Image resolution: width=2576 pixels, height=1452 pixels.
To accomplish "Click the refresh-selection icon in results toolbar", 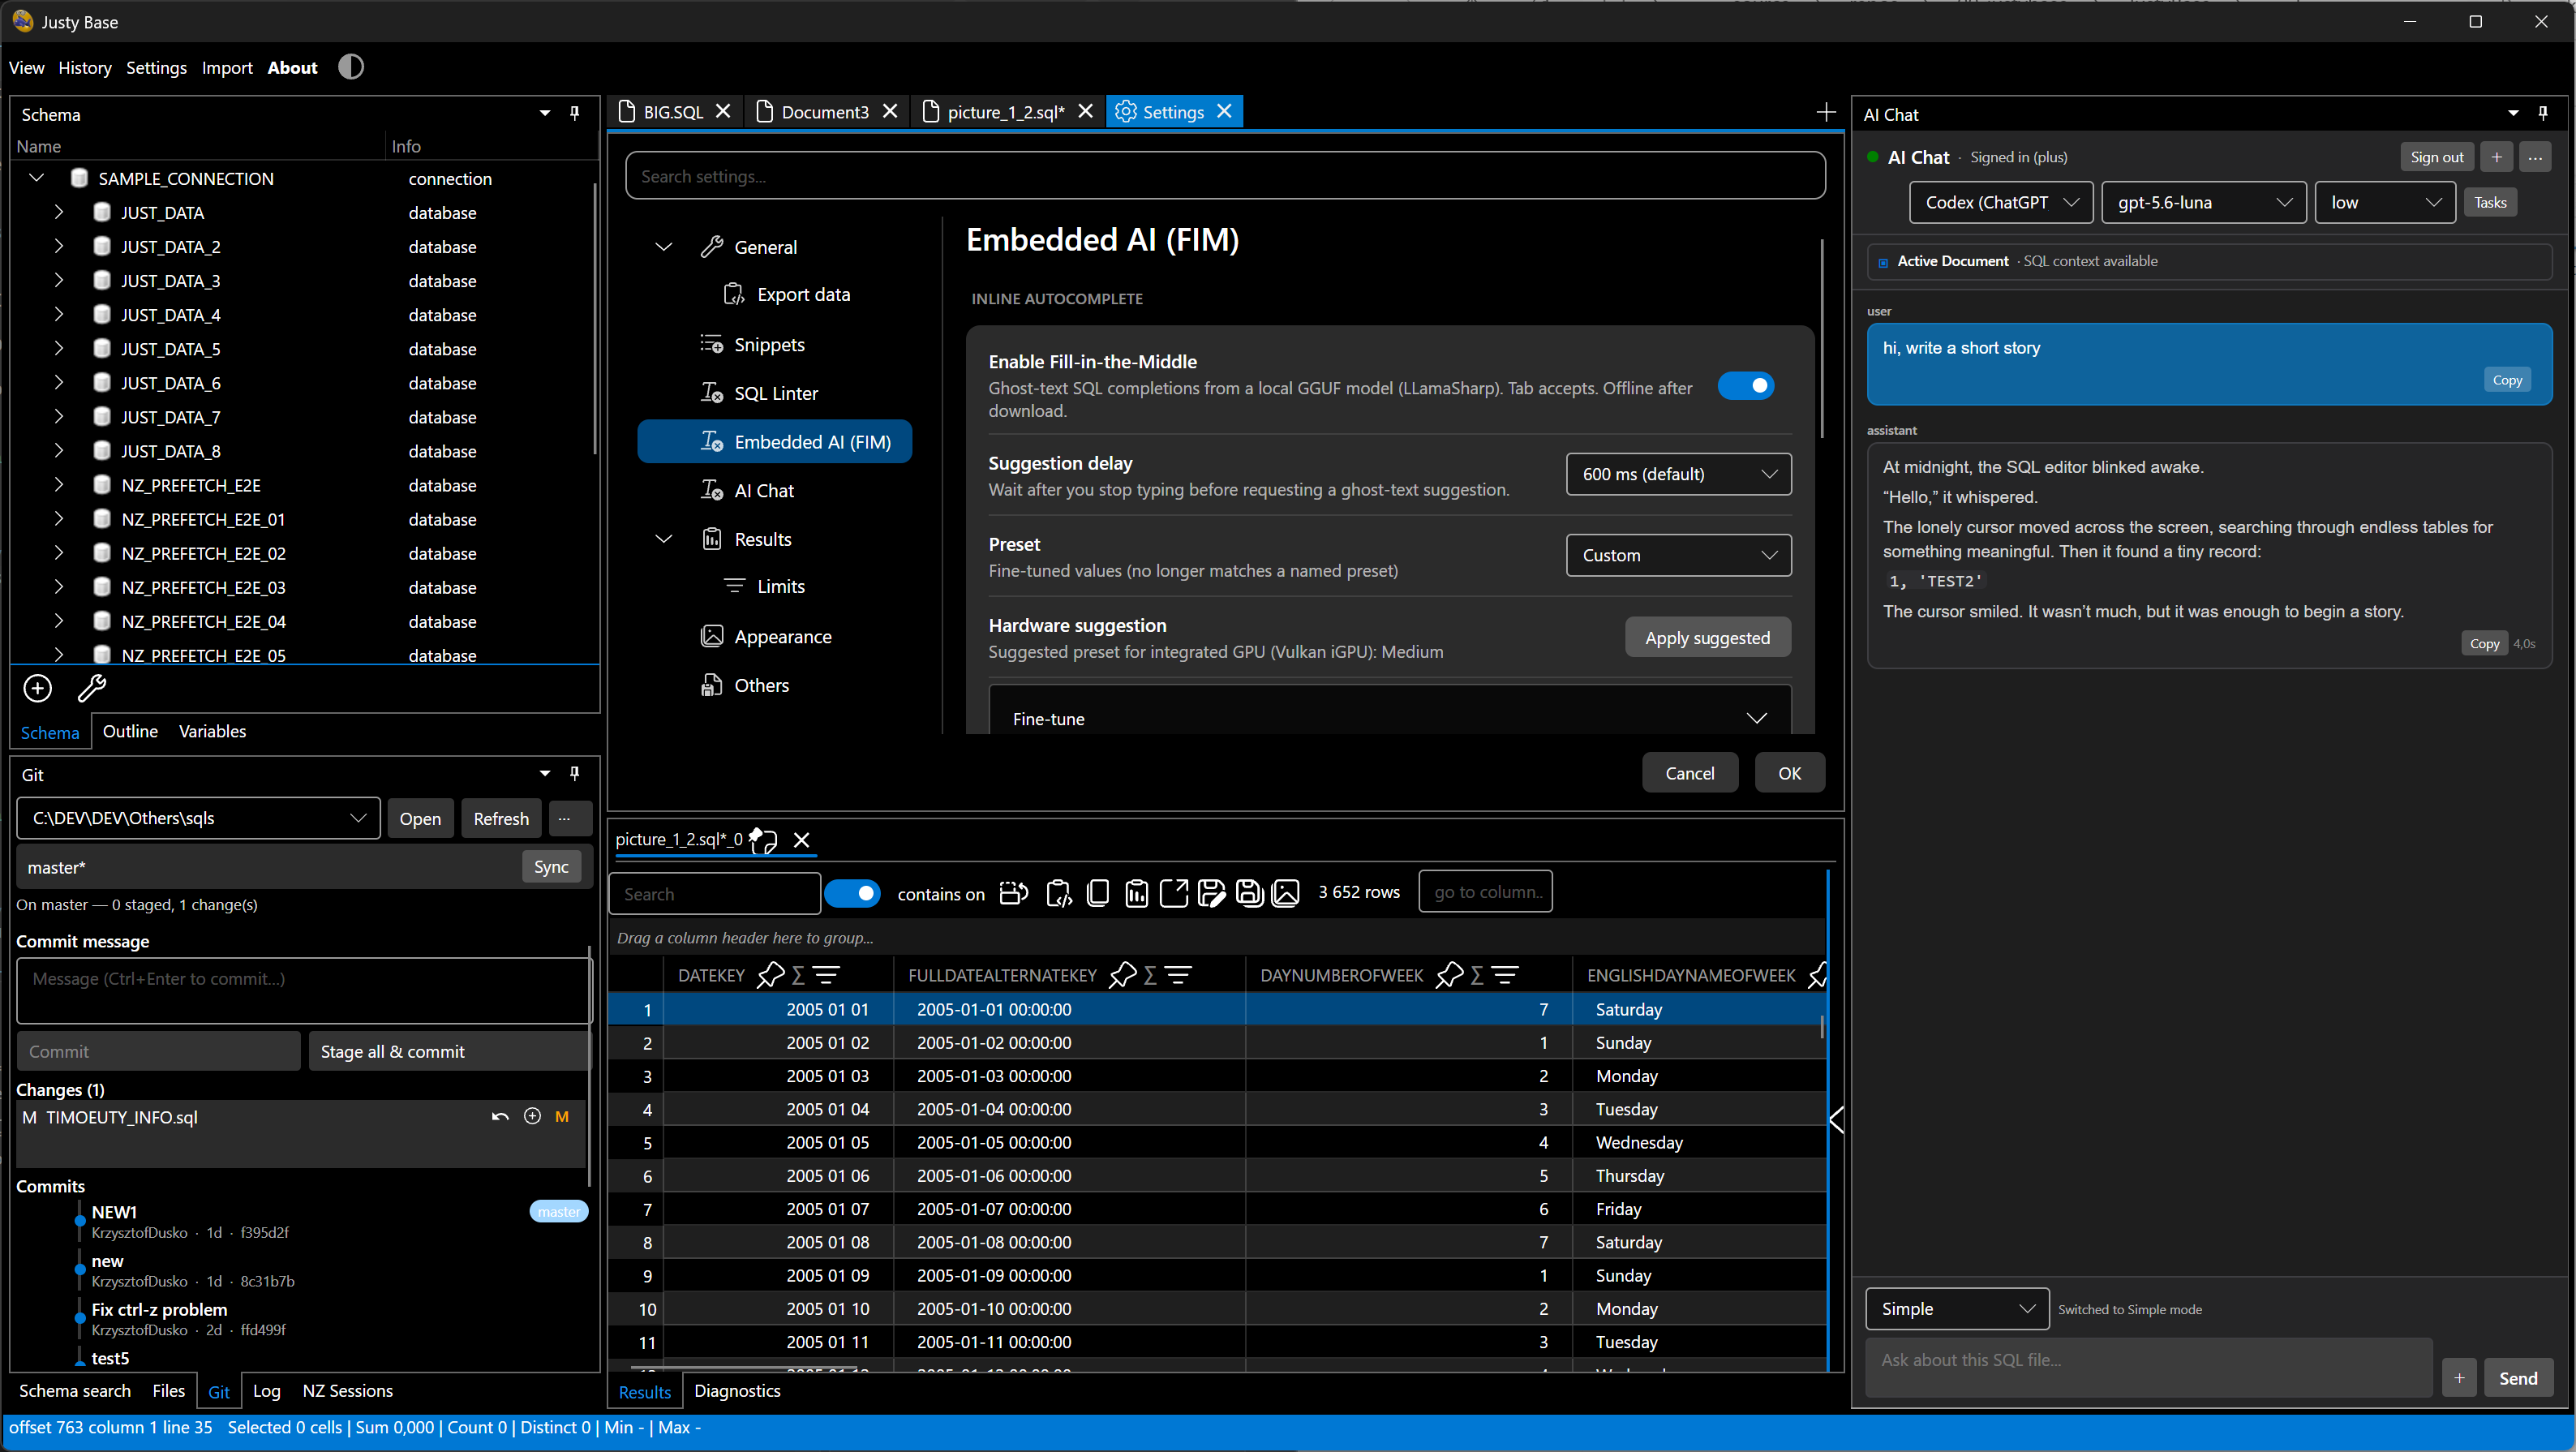I will click(1014, 892).
